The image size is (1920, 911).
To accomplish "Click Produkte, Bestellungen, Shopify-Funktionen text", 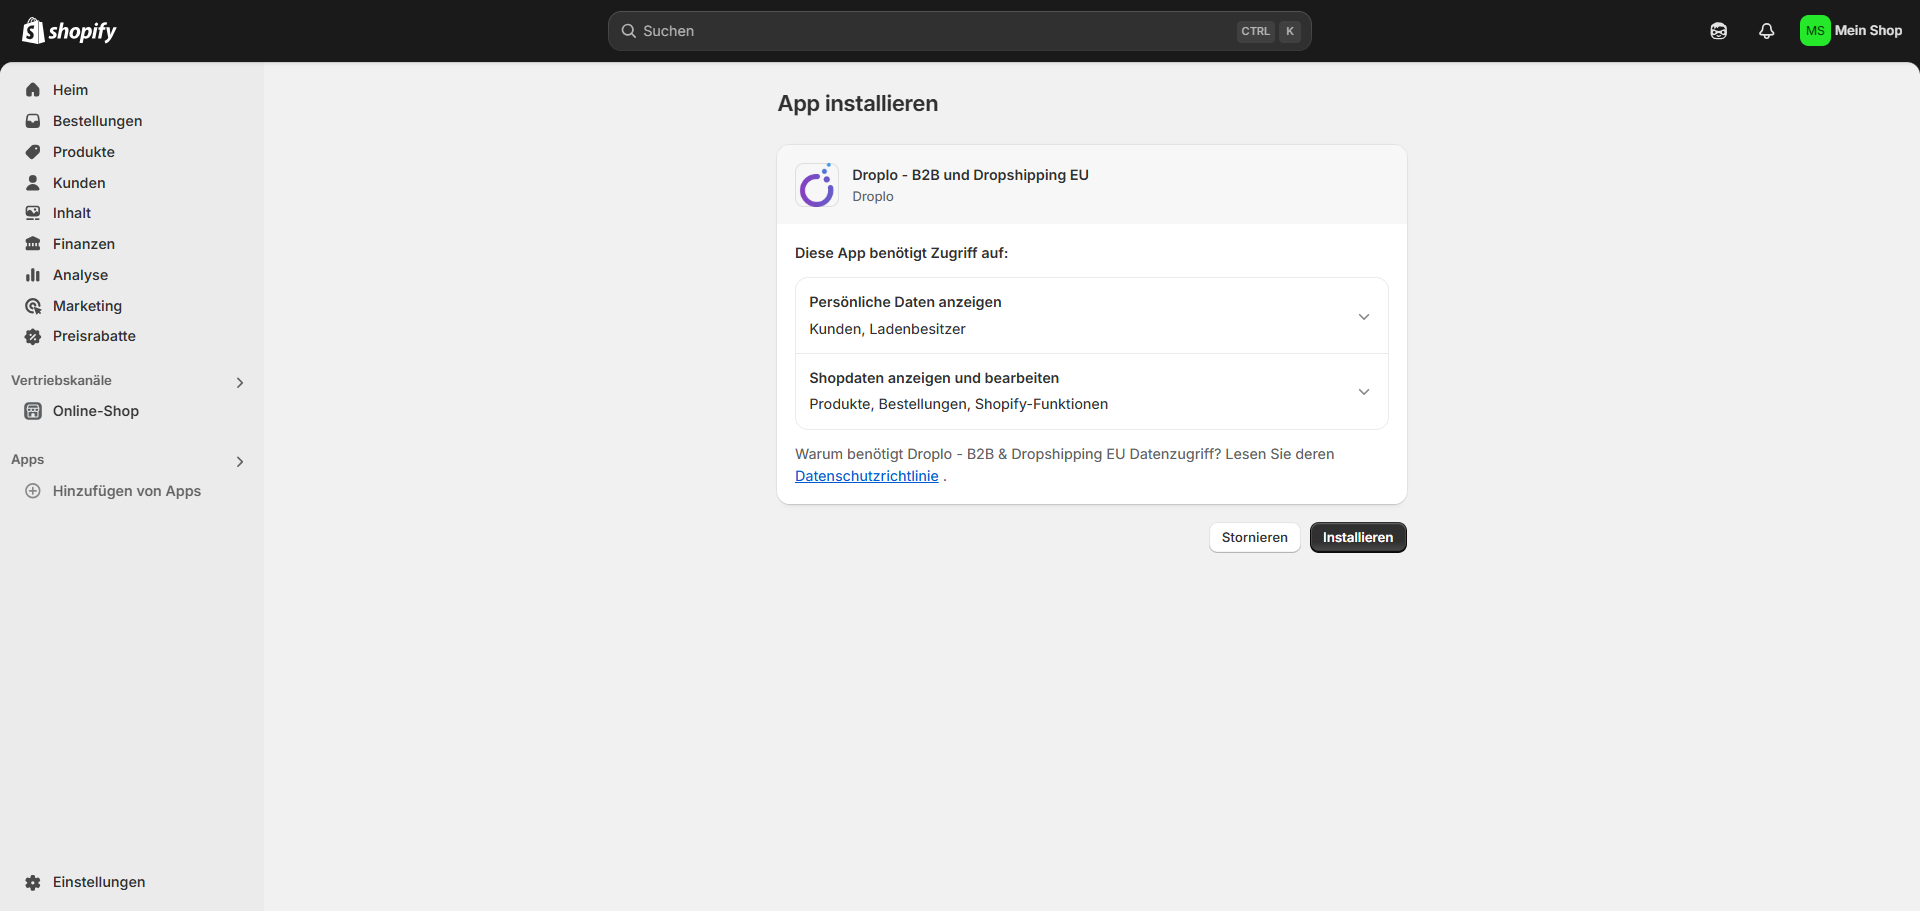I will (x=958, y=404).
